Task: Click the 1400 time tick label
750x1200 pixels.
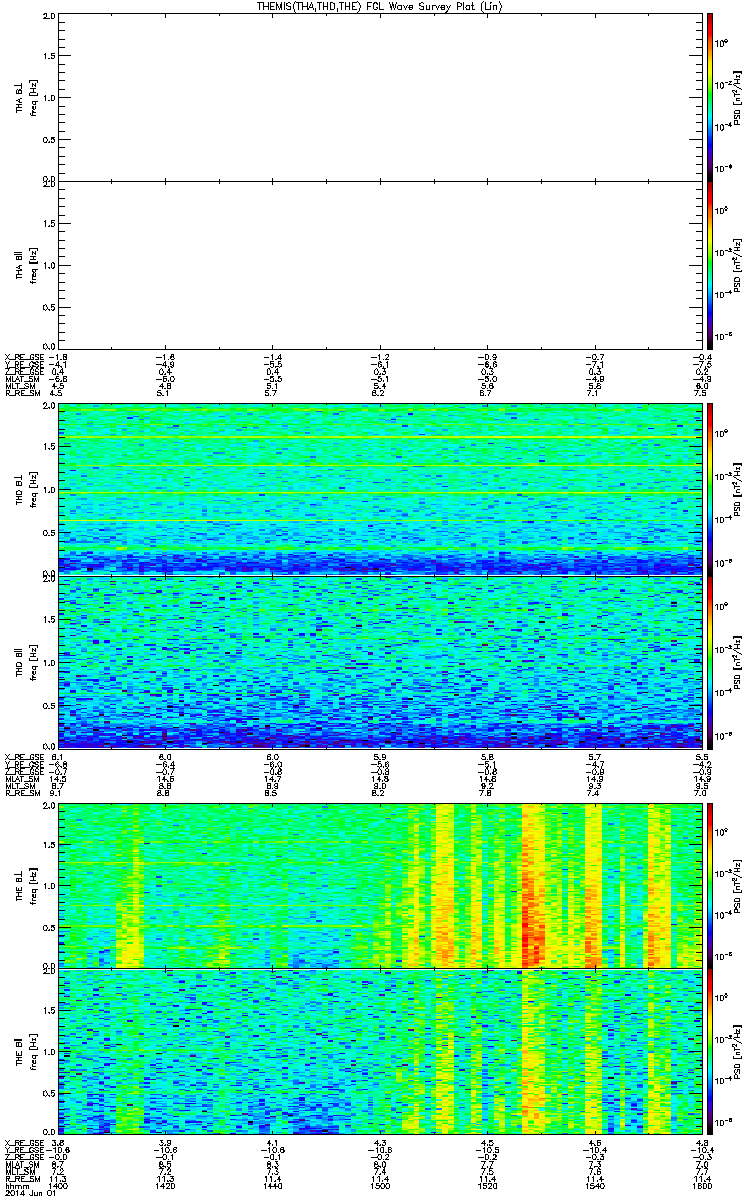Action: pyautogui.click(x=59, y=1188)
